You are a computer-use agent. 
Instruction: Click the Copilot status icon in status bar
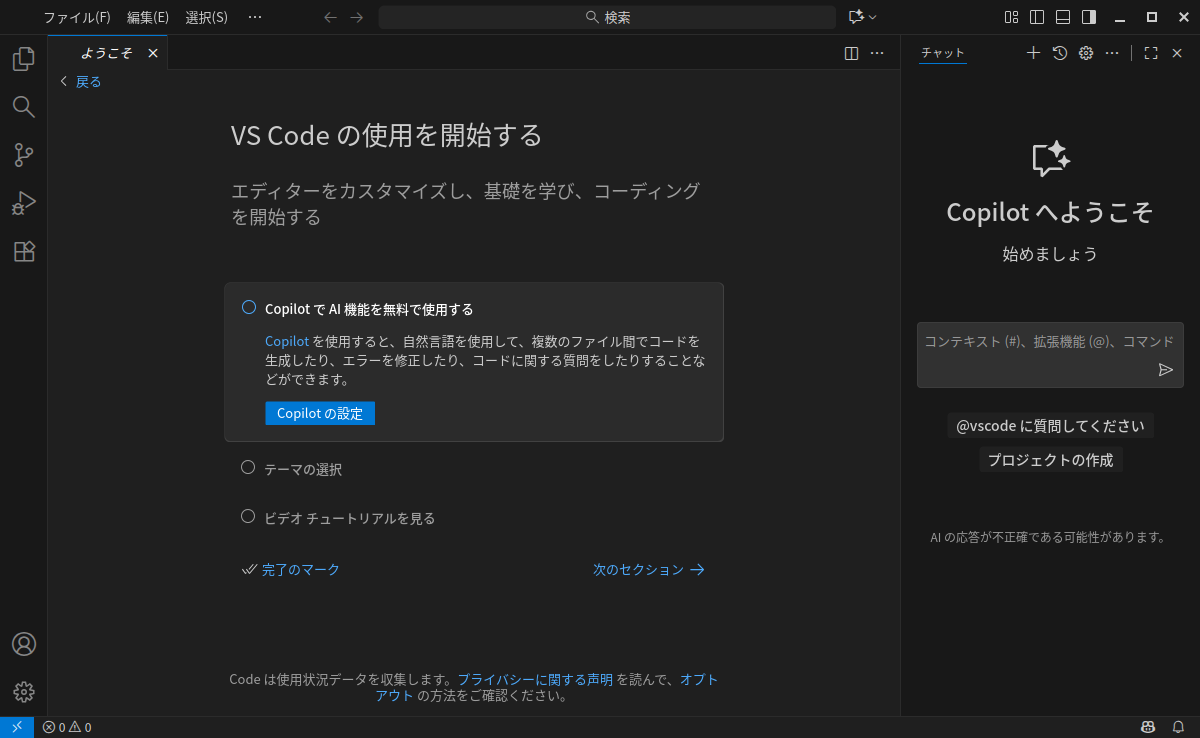pos(1149,727)
